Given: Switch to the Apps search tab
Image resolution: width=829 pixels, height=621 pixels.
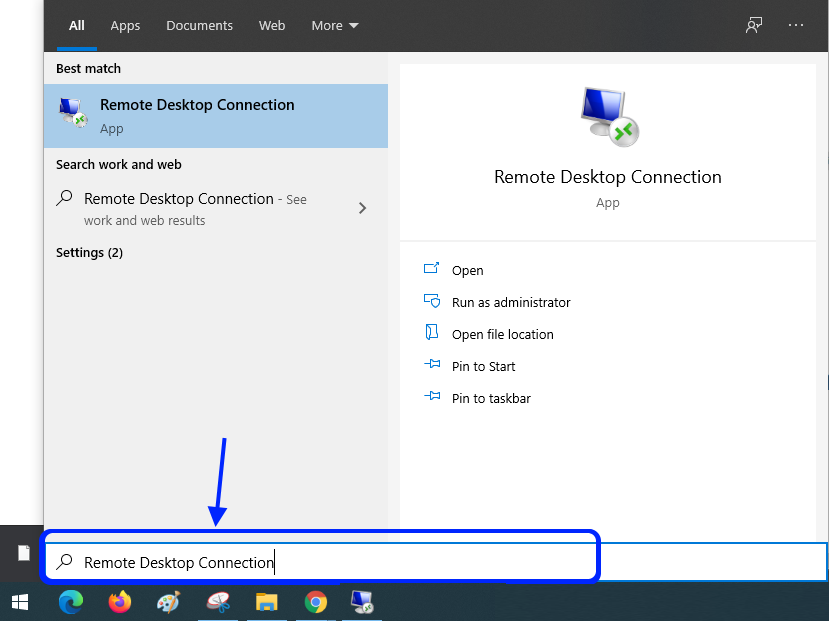Looking at the screenshot, I should tap(125, 25).
